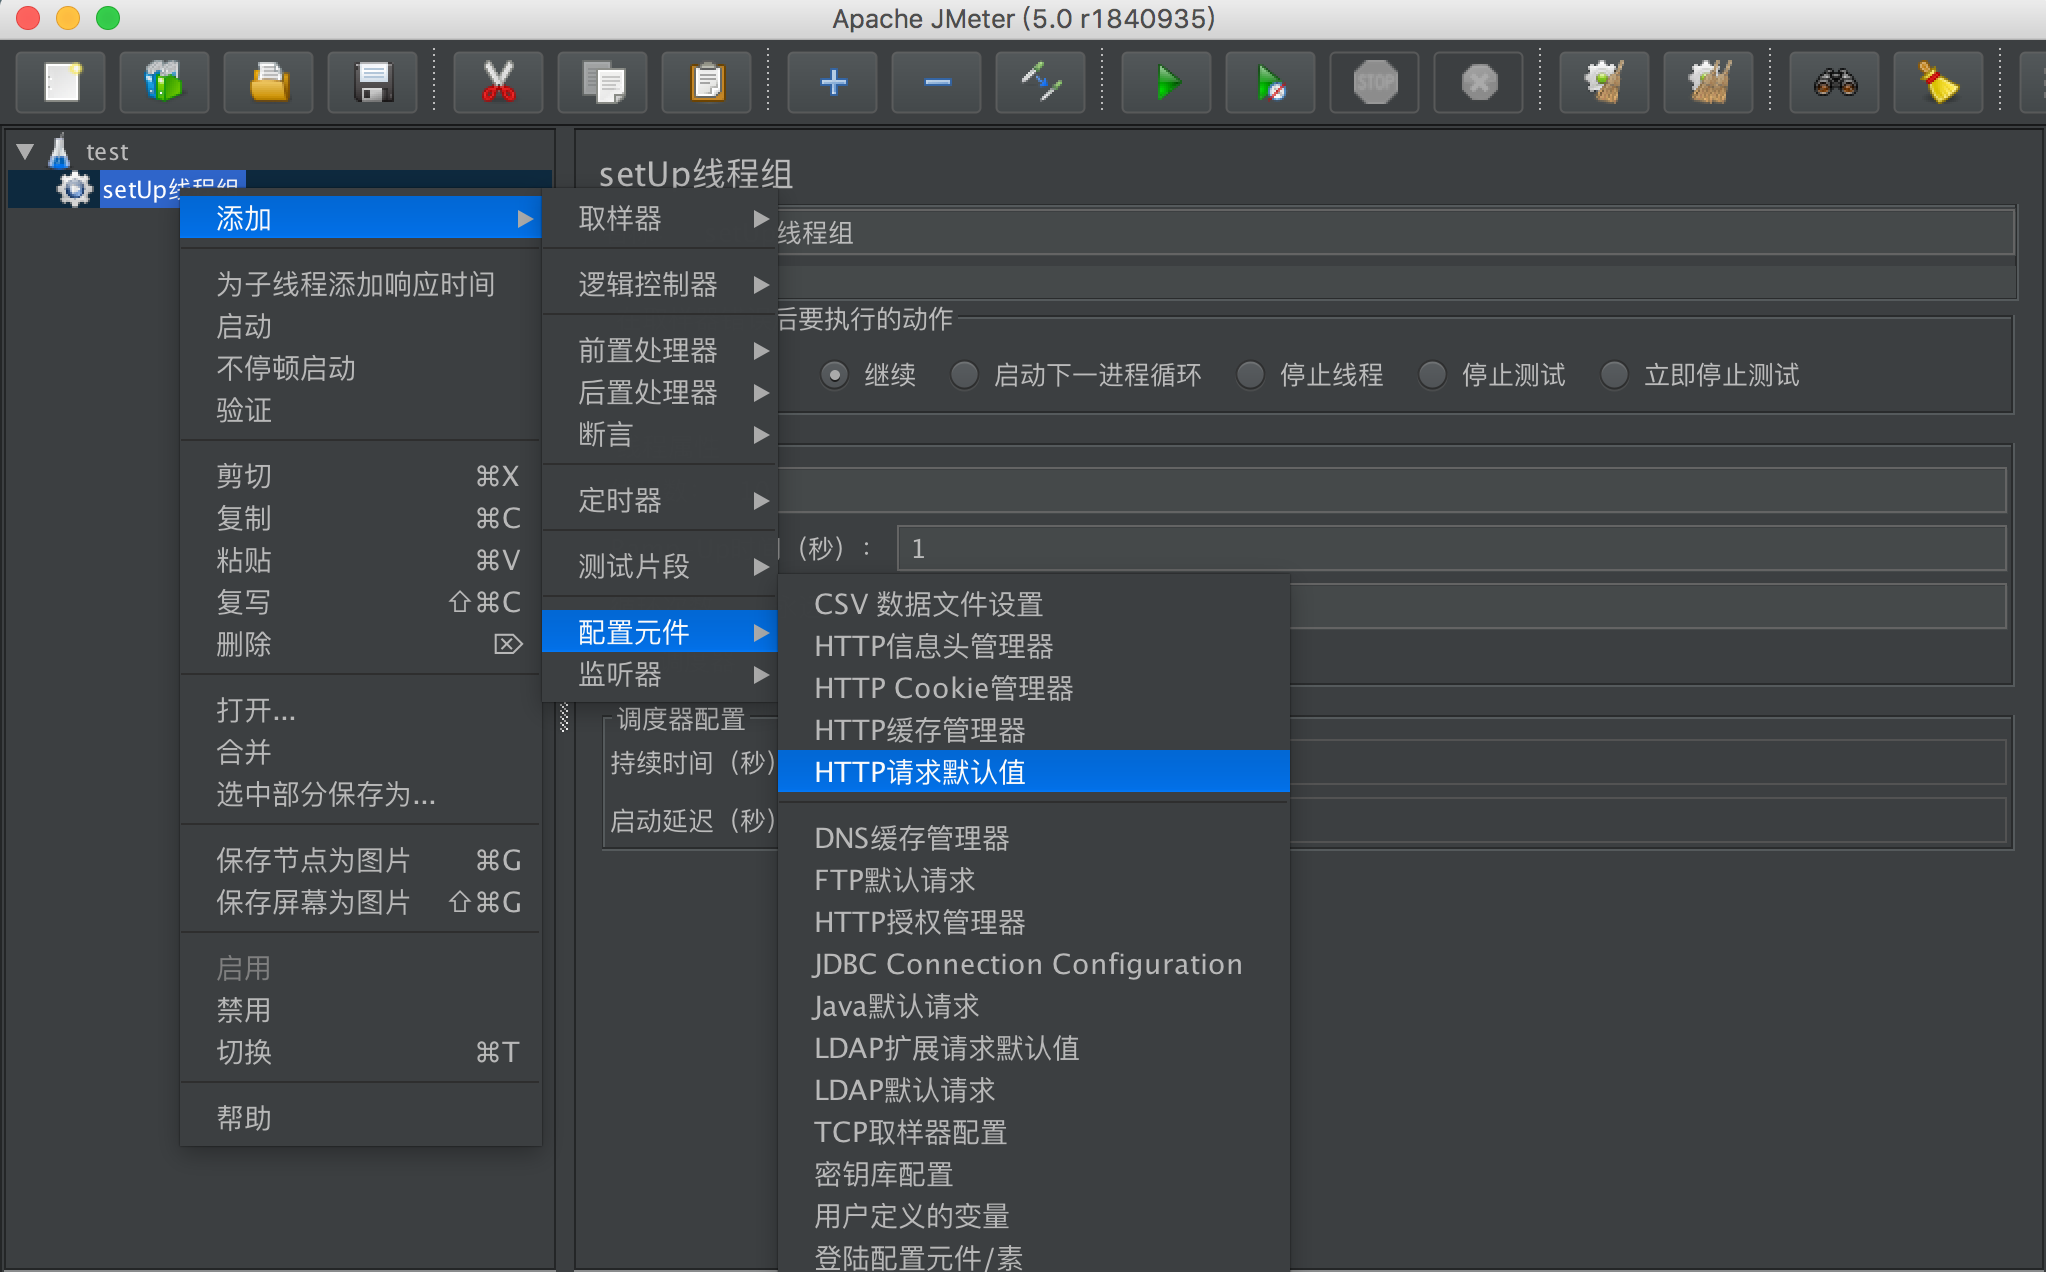Choose HTTP请求默认值 from config menu

click(1034, 772)
